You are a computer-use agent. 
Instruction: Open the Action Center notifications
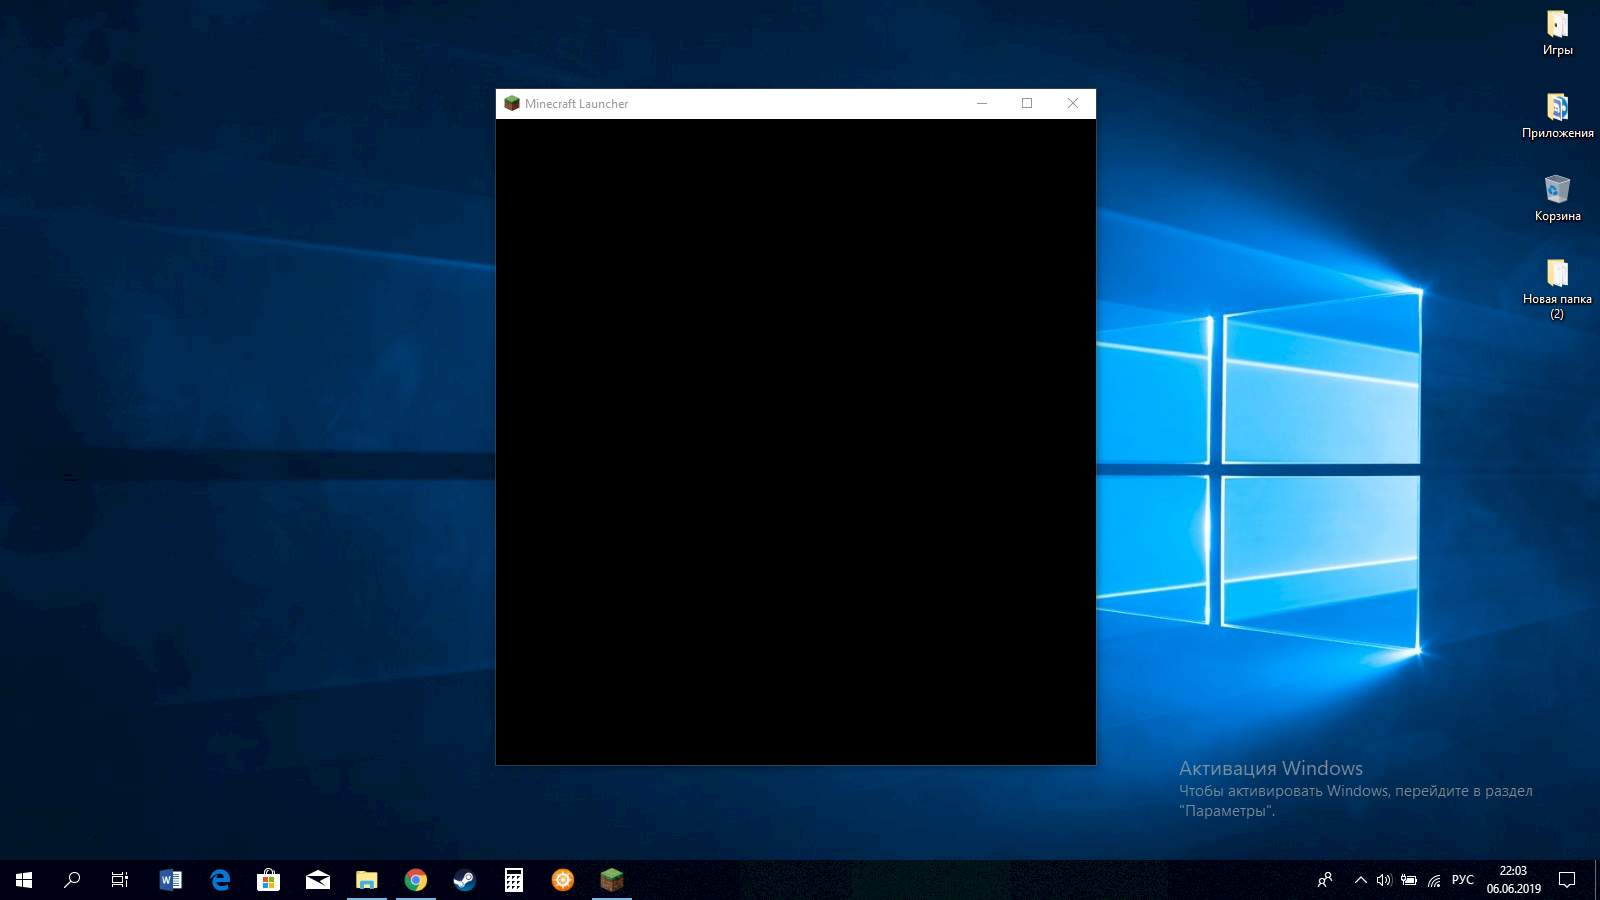[1567, 880]
